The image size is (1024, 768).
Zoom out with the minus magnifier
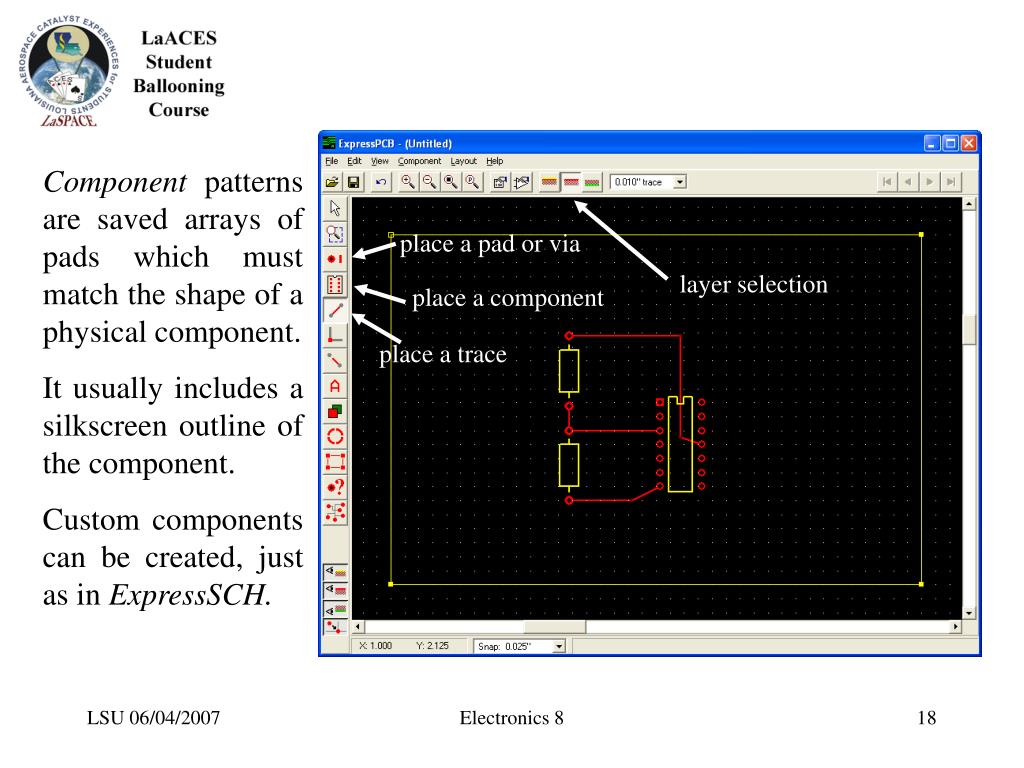[x=429, y=182]
